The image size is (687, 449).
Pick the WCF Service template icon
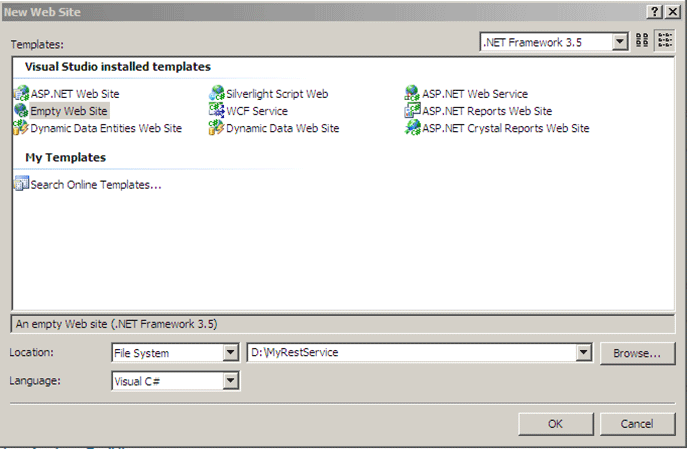217,111
